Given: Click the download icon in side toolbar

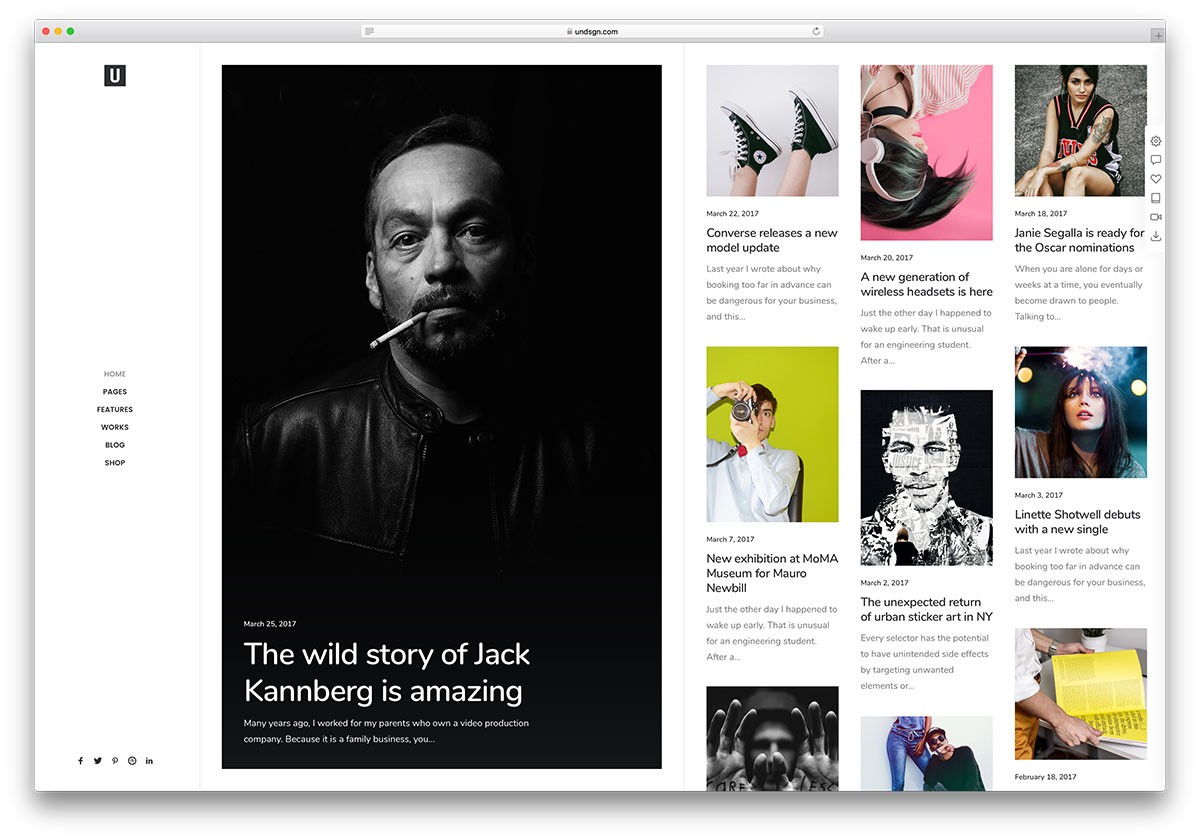Looking at the screenshot, I should coord(1156,236).
